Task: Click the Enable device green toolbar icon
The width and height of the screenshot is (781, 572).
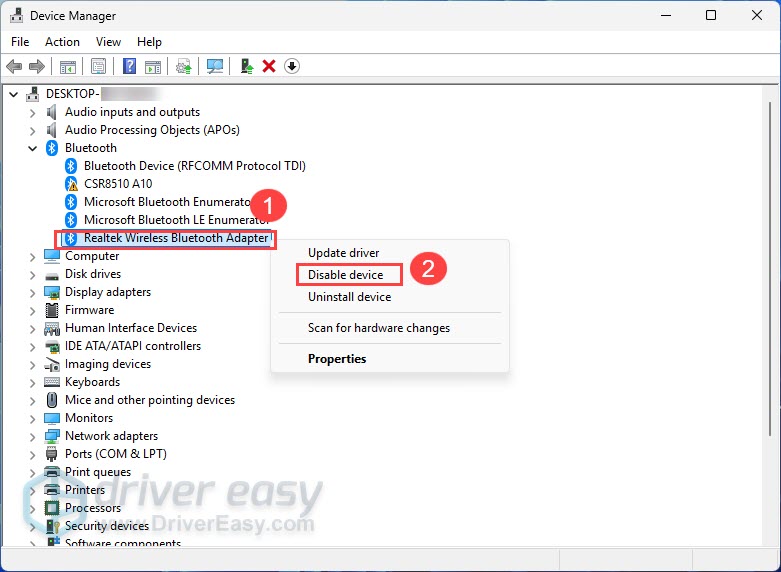Action: coord(247,66)
